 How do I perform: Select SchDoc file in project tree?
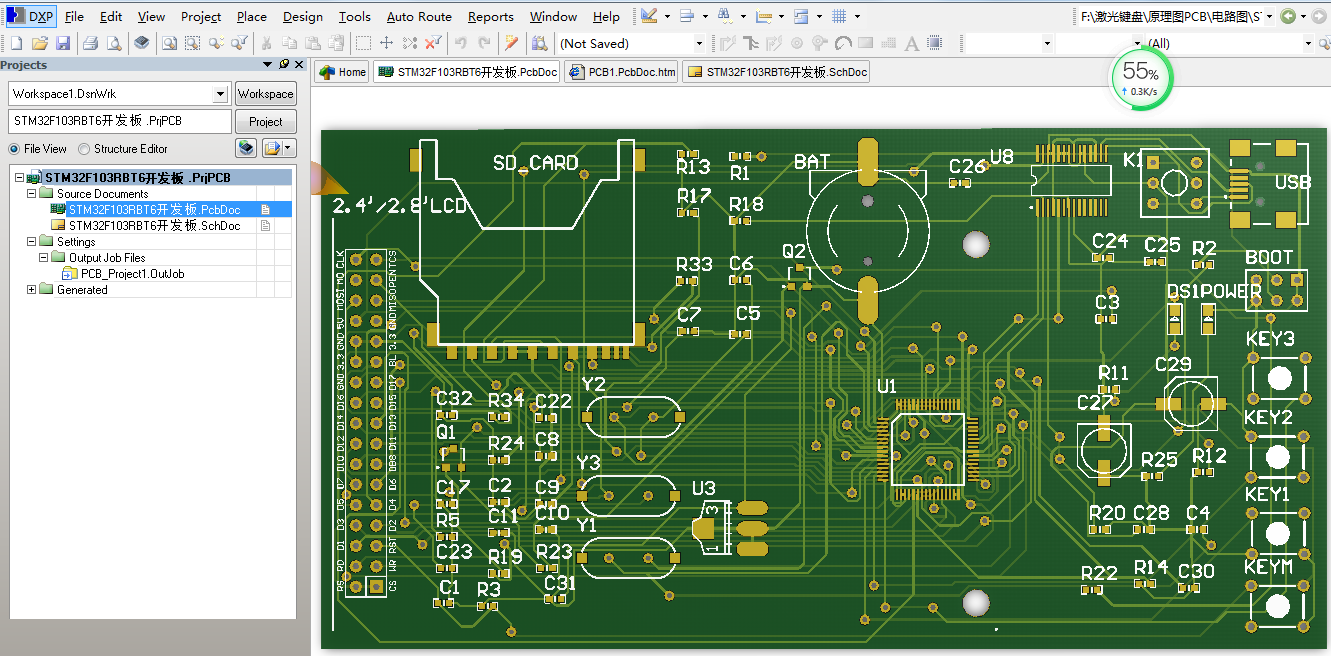[153, 226]
